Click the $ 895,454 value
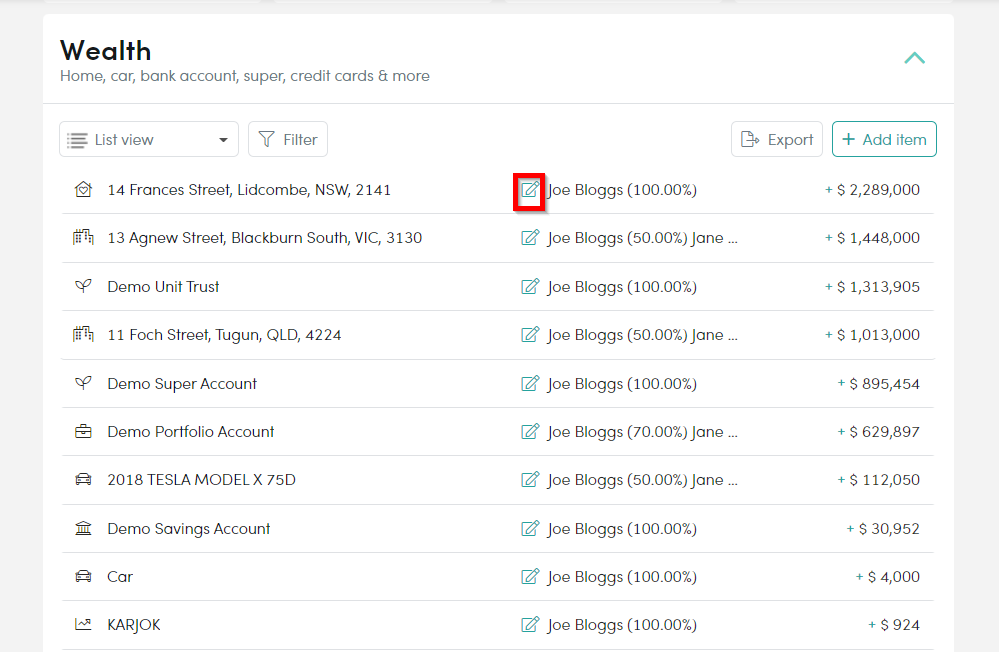The height and width of the screenshot is (652, 999). click(x=884, y=384)
